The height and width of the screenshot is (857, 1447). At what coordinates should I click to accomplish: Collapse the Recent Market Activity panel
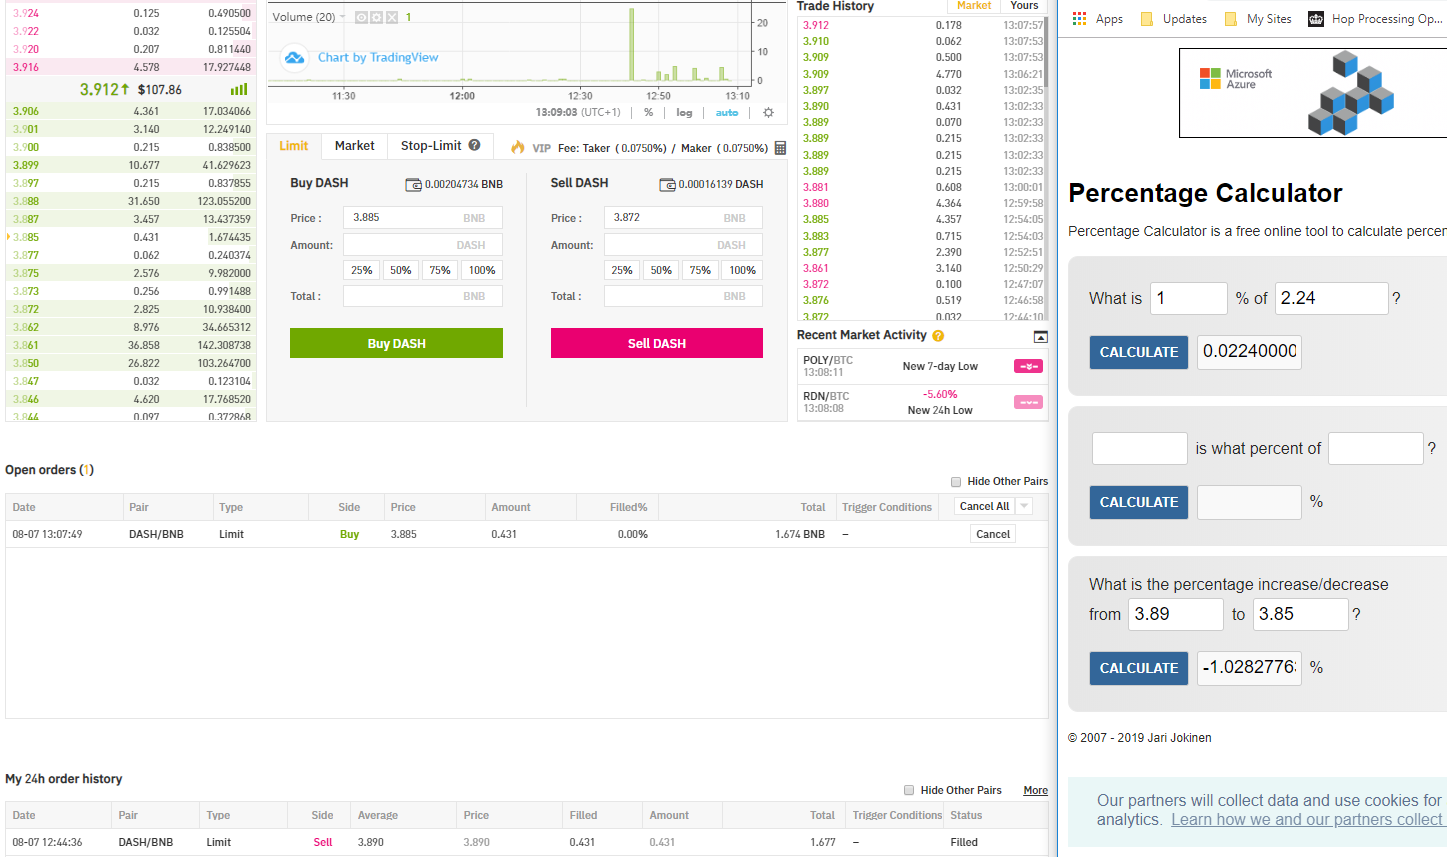click(x=1040, y=337)
